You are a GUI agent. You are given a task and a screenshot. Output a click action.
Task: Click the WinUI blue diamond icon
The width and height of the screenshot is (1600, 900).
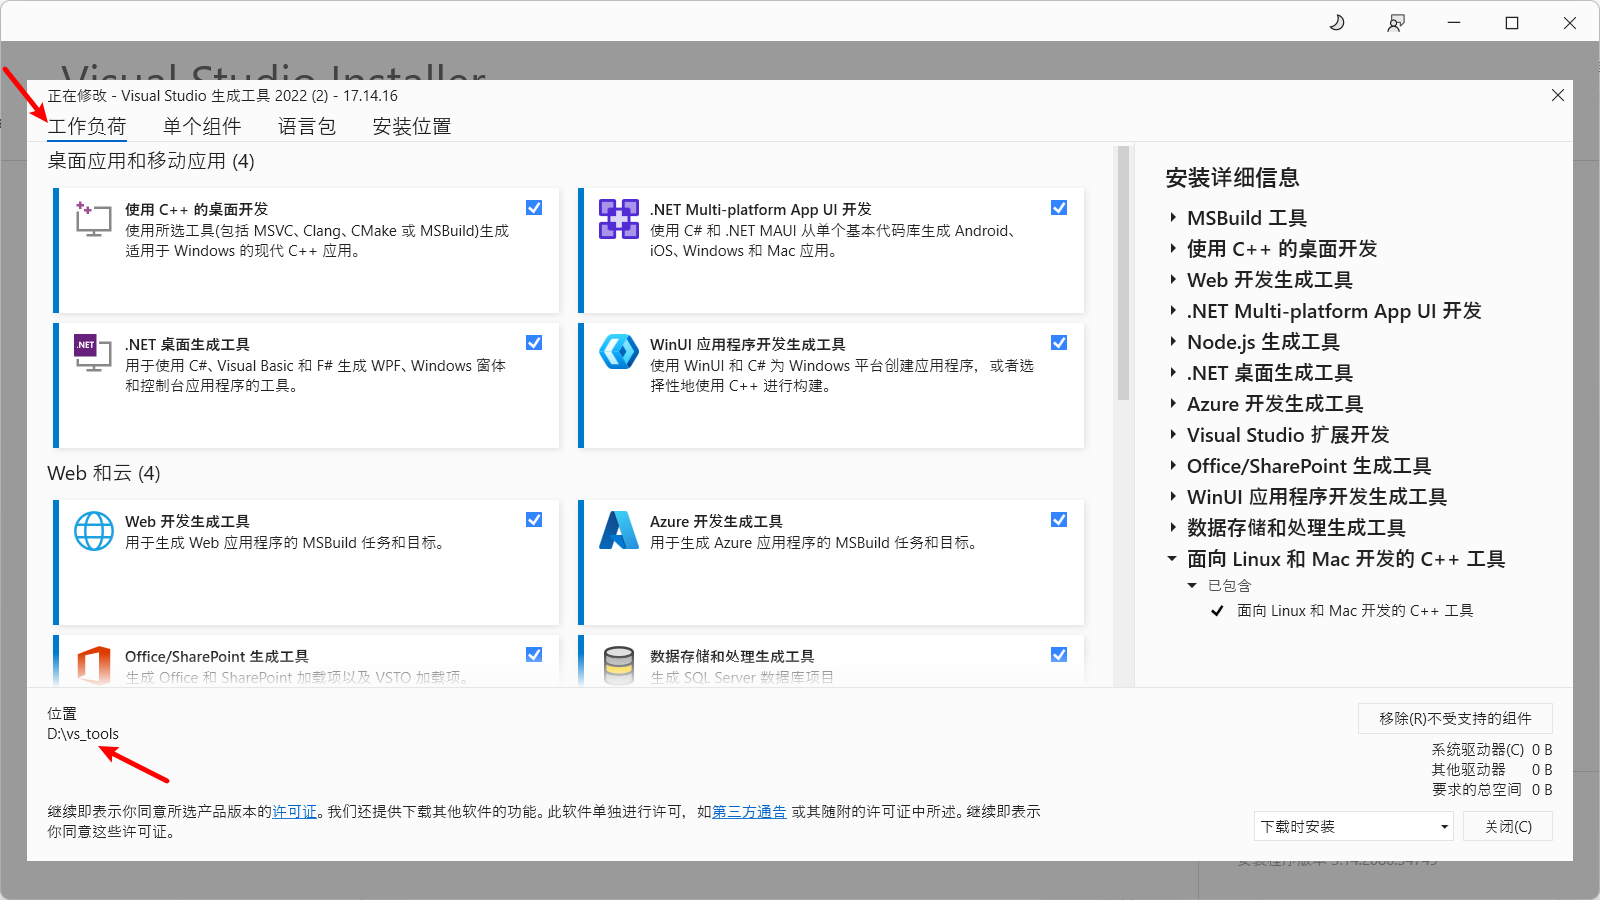point(618,352)
